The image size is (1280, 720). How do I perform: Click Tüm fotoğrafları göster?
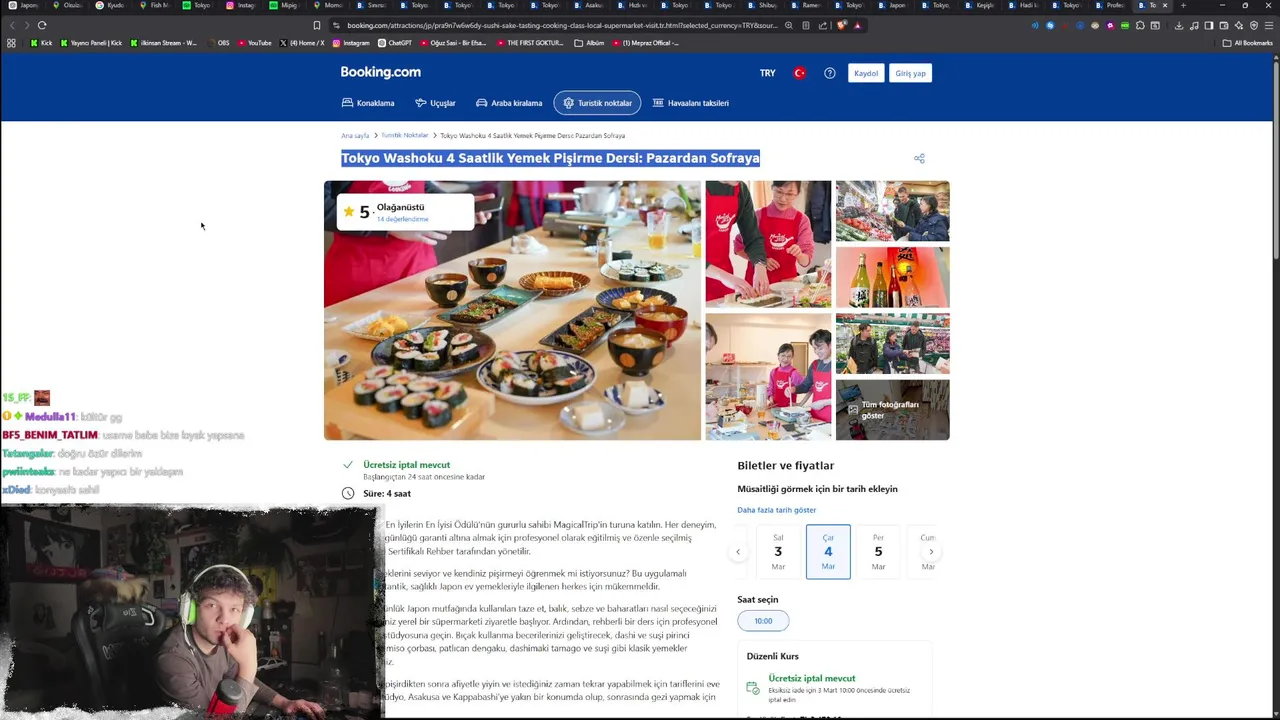coord(892,410)
